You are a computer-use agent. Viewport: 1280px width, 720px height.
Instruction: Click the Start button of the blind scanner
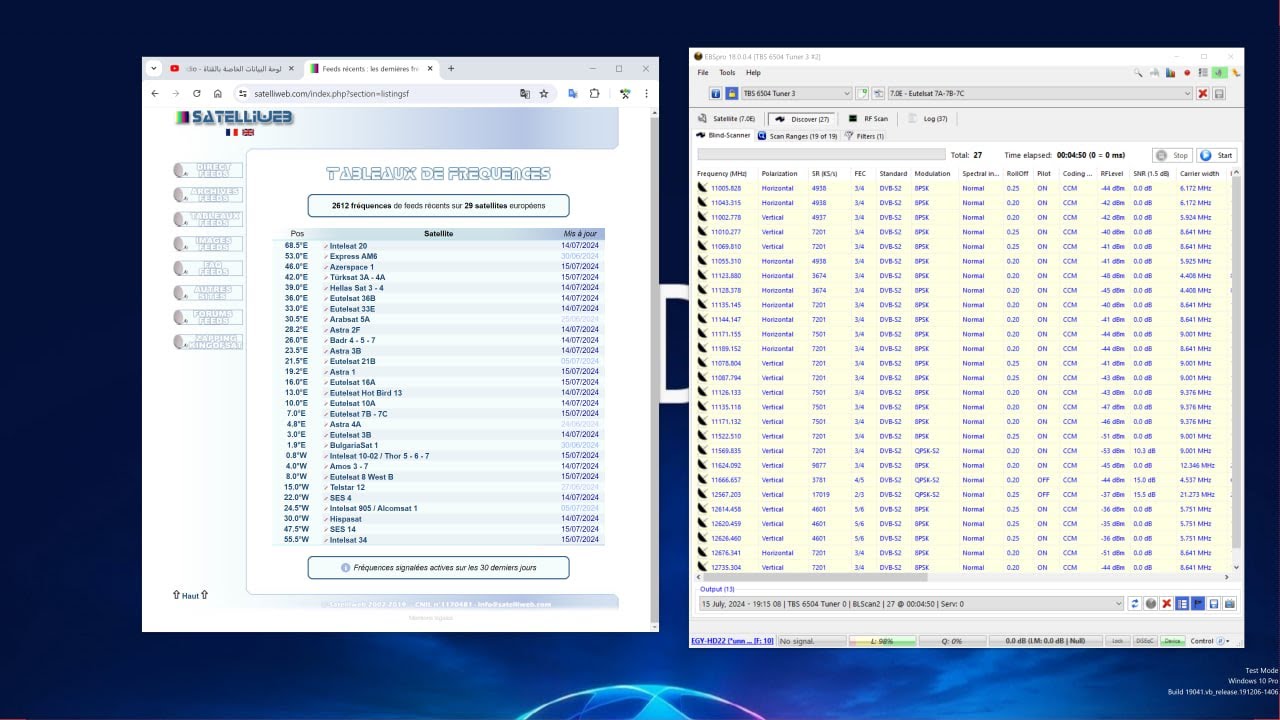coord(1217,155)
